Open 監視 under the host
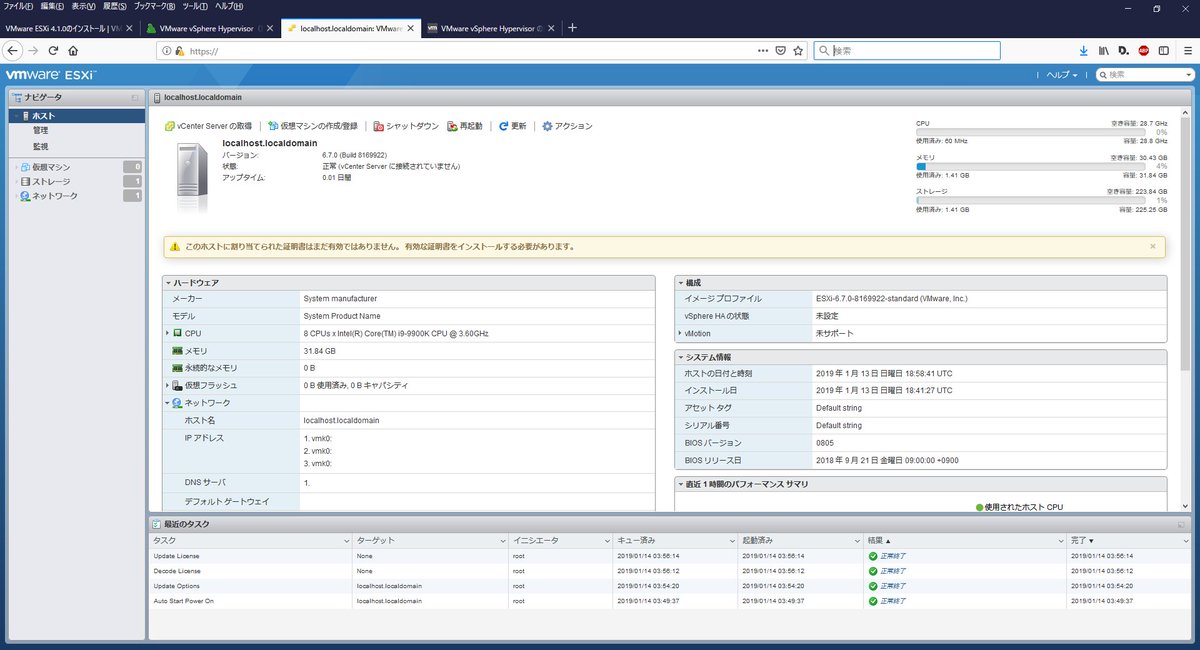 click(x=40, y=146)
